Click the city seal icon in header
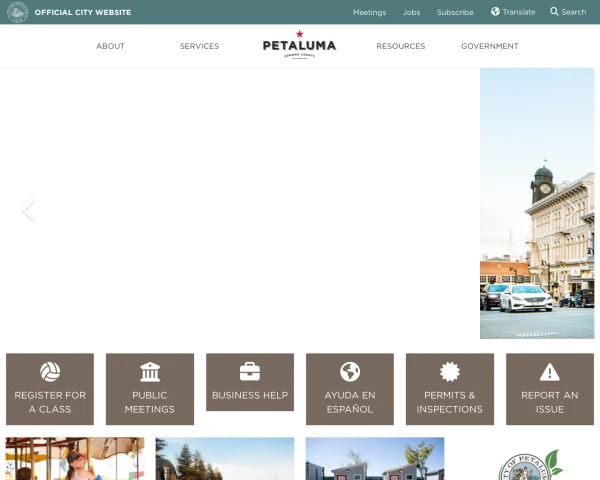Image resolution: width=600 pixels, height=480 pixels. pos(18,12)
